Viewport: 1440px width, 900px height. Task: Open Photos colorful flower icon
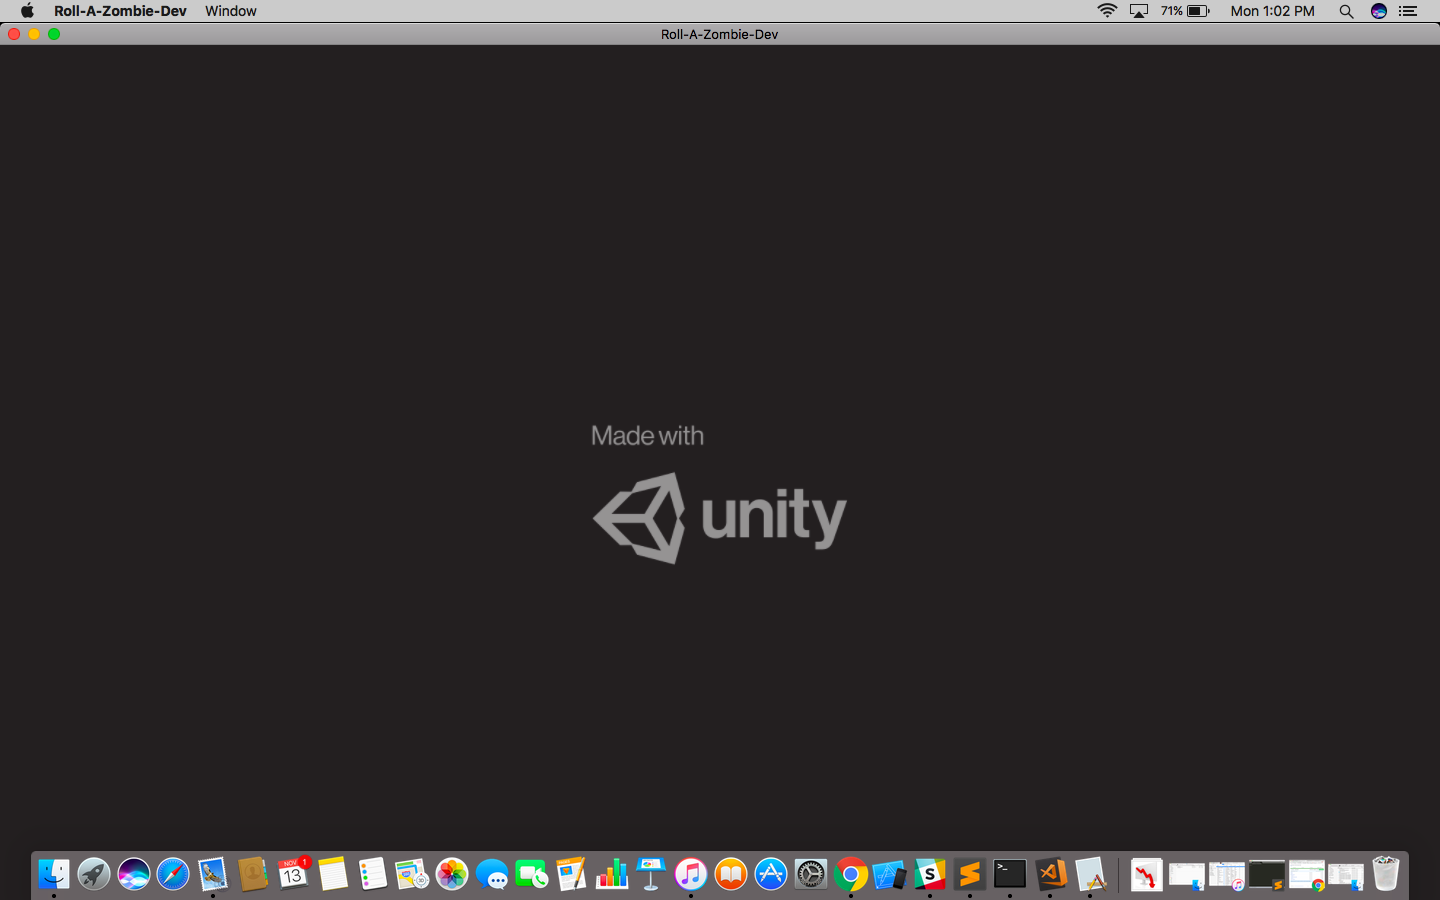click(x=452, y=874)
